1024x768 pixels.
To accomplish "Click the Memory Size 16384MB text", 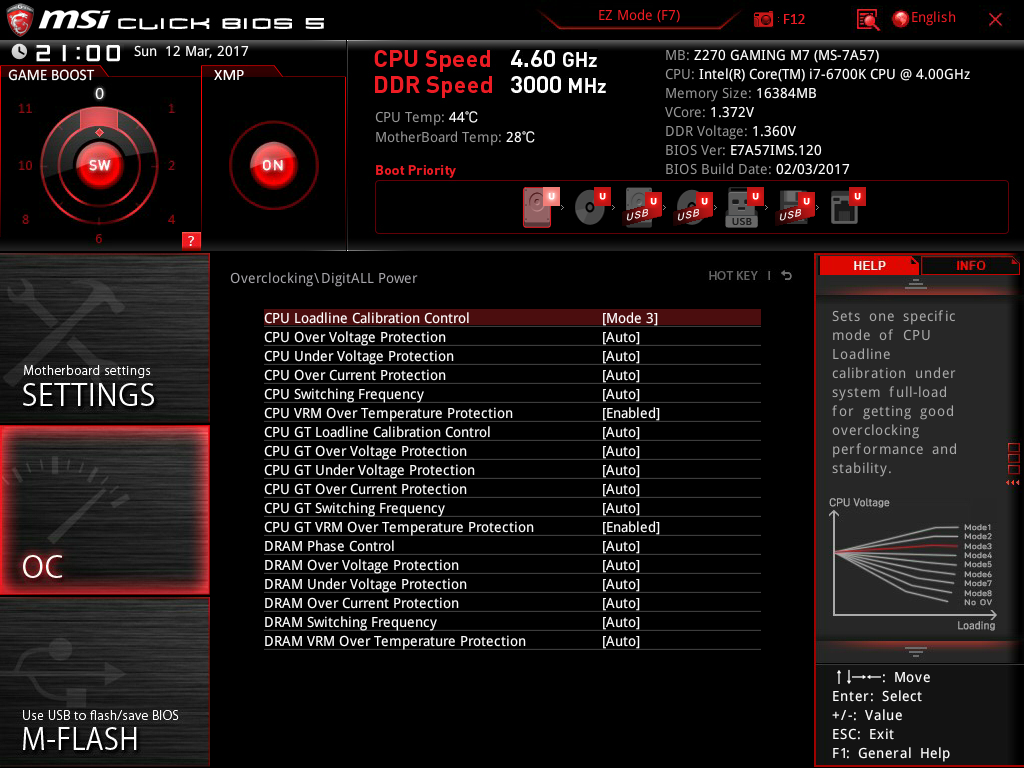I will (x=741, y=93).
